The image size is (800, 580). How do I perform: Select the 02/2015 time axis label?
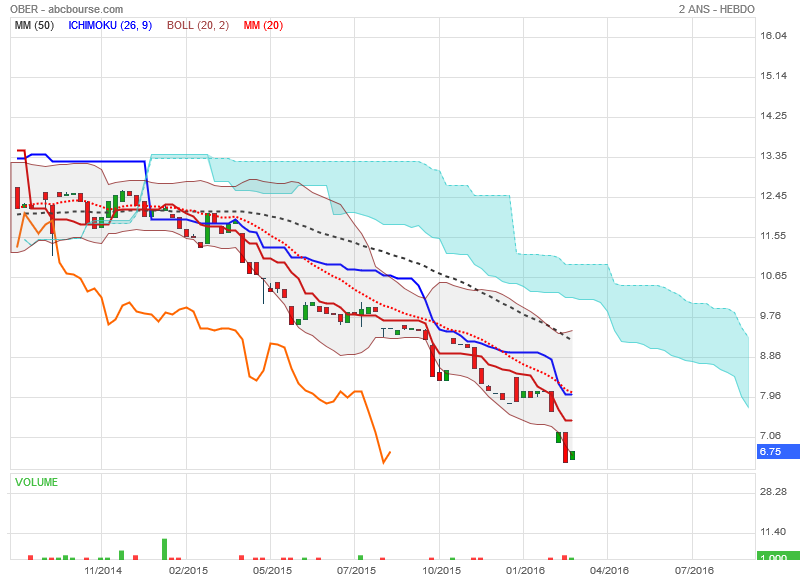coord(188,570)
